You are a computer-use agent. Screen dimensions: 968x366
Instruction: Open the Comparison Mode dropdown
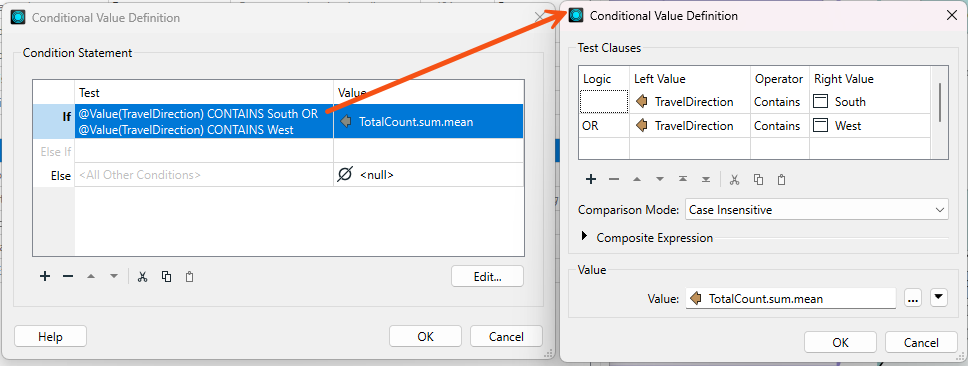coord(817,210)
